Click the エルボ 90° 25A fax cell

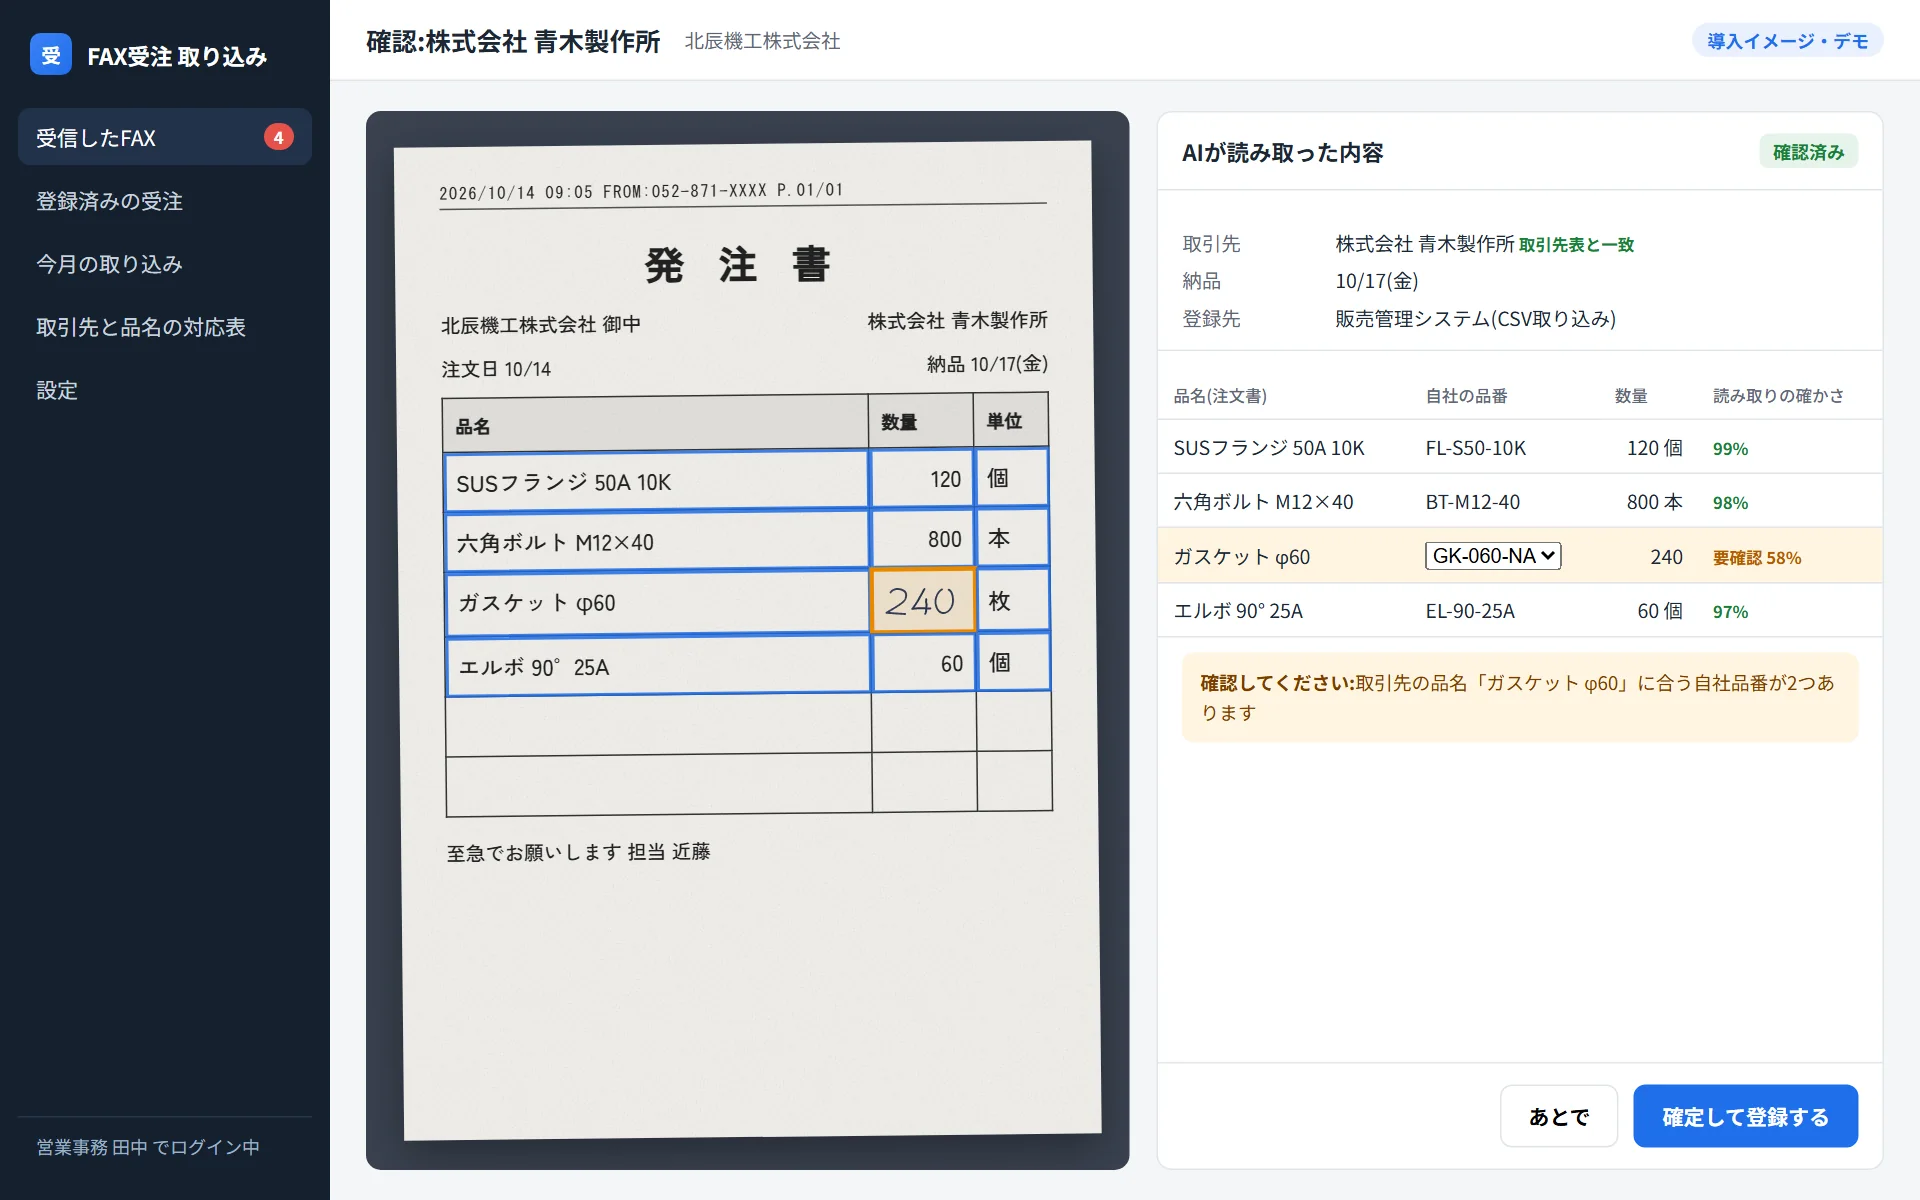click(658, 665)
